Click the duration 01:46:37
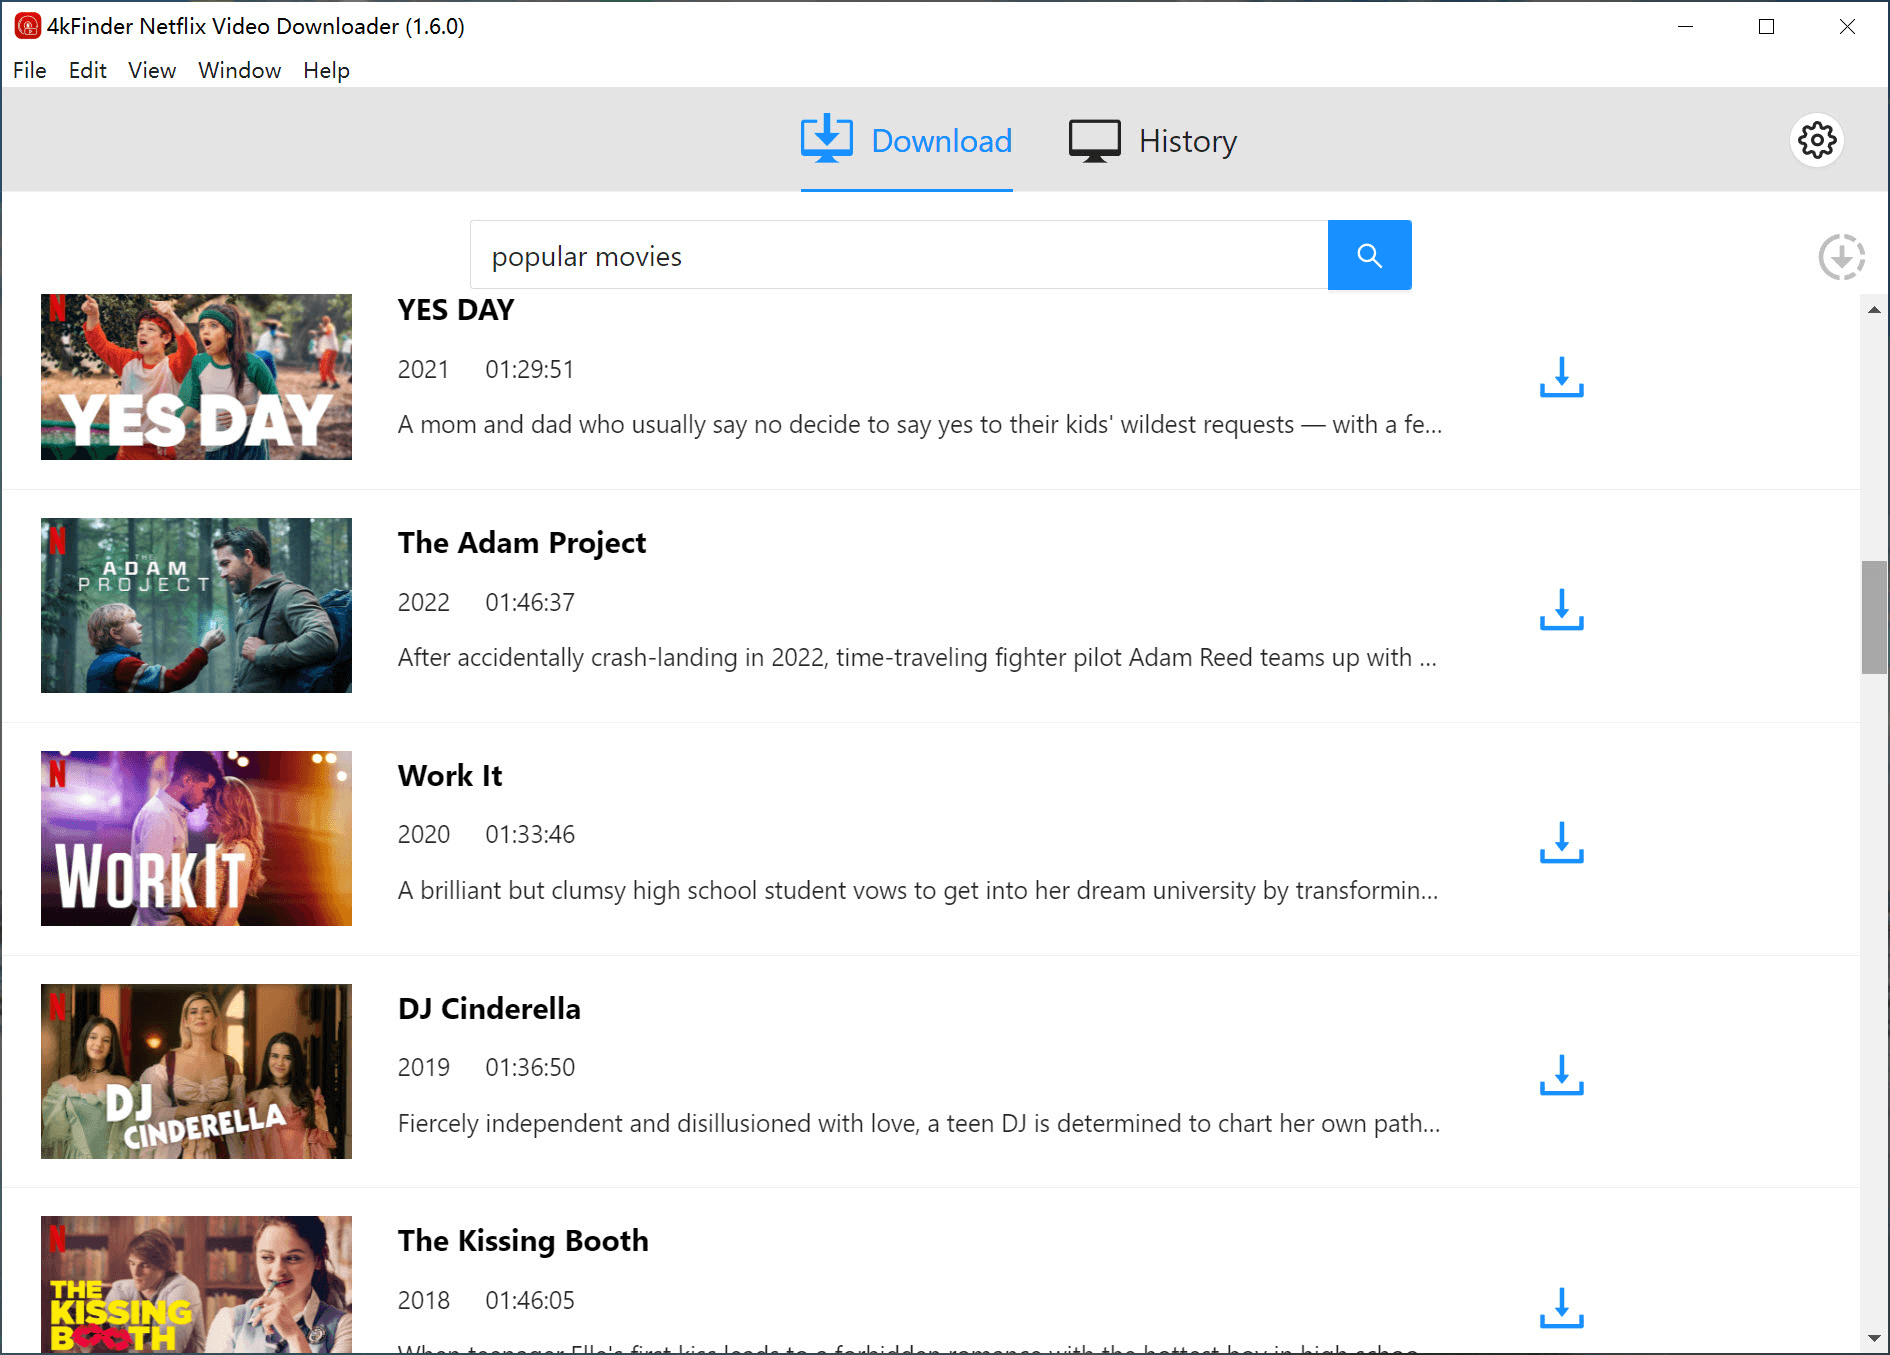Viewport: 1890px width, 1355px height. pyautogui.click(x=530, y=603)
